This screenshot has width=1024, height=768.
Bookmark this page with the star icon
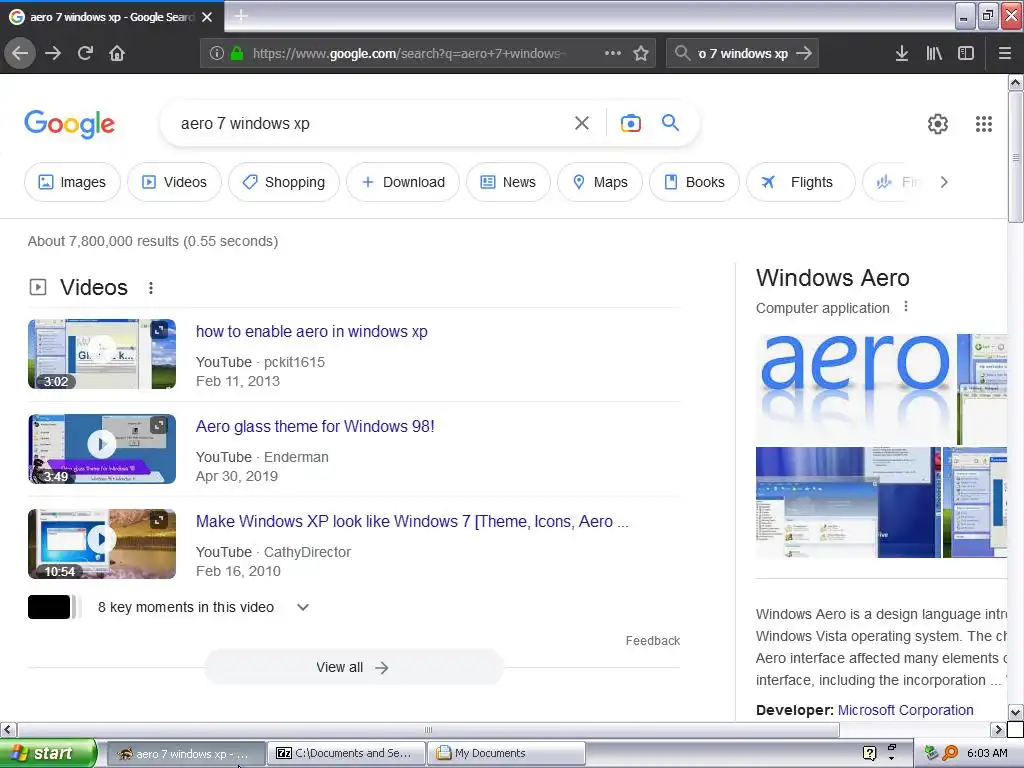pyautogui.click(x=641, y=53)
